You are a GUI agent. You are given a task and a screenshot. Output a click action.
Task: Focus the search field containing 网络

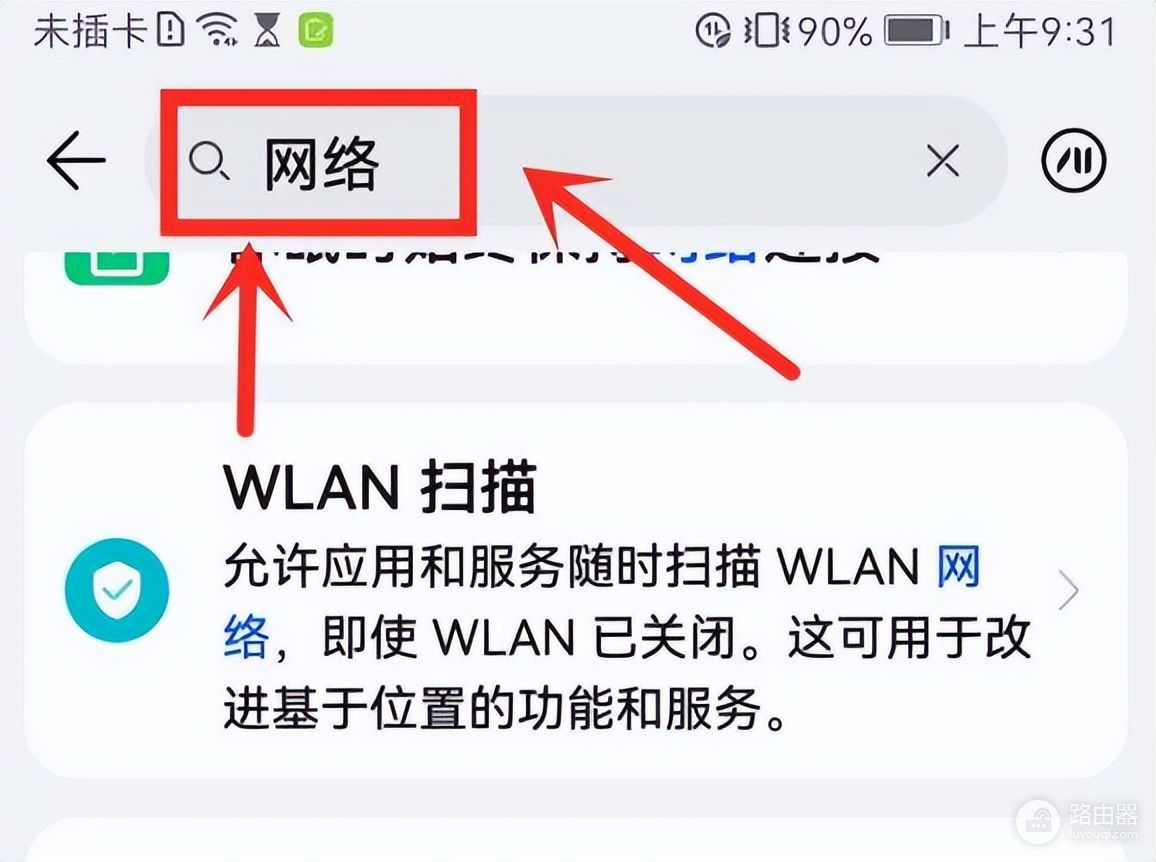576,161
